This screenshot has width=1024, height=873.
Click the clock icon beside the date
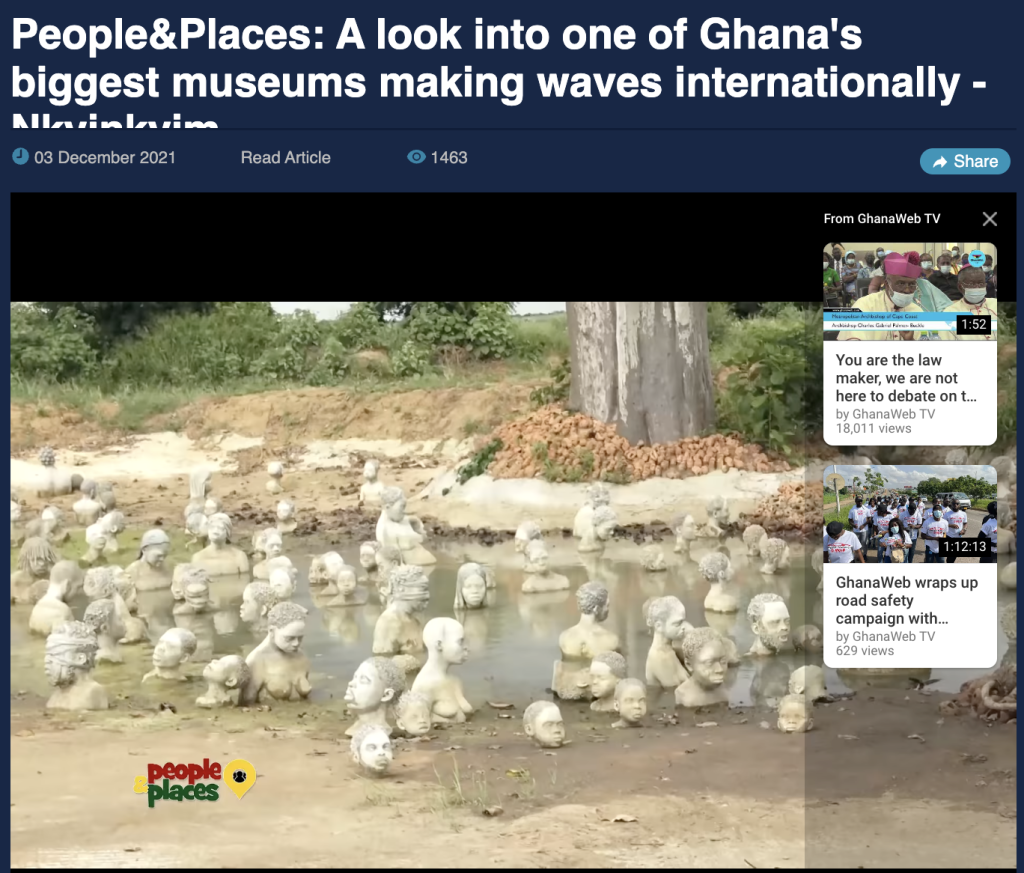coord(20,157)
